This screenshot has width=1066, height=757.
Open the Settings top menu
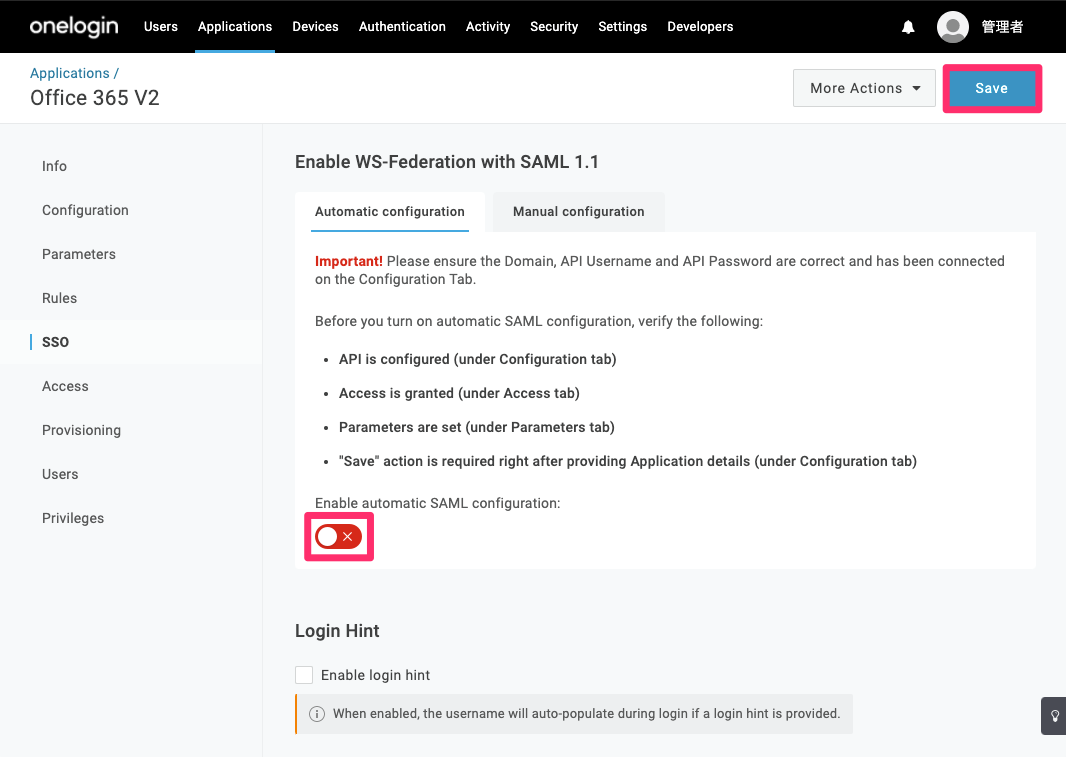coord(623,27)
